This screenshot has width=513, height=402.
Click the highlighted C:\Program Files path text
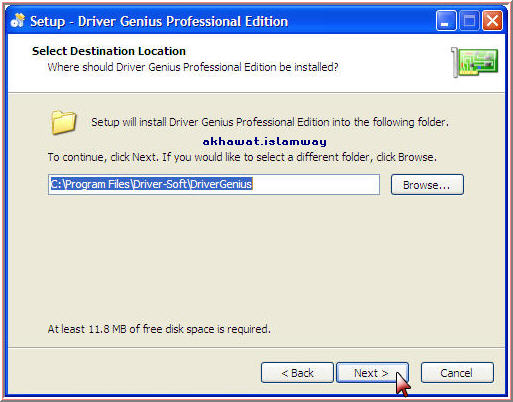pyautogui.click(x=151, y=184)
